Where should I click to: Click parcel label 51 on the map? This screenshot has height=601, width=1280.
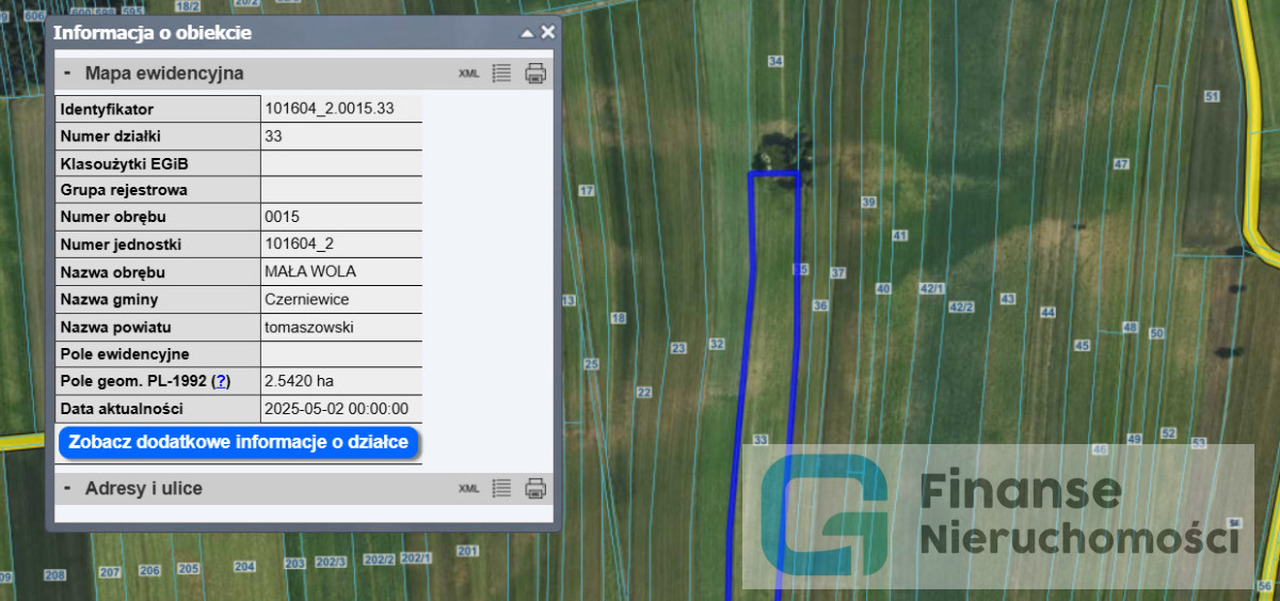pos(1212,96)
